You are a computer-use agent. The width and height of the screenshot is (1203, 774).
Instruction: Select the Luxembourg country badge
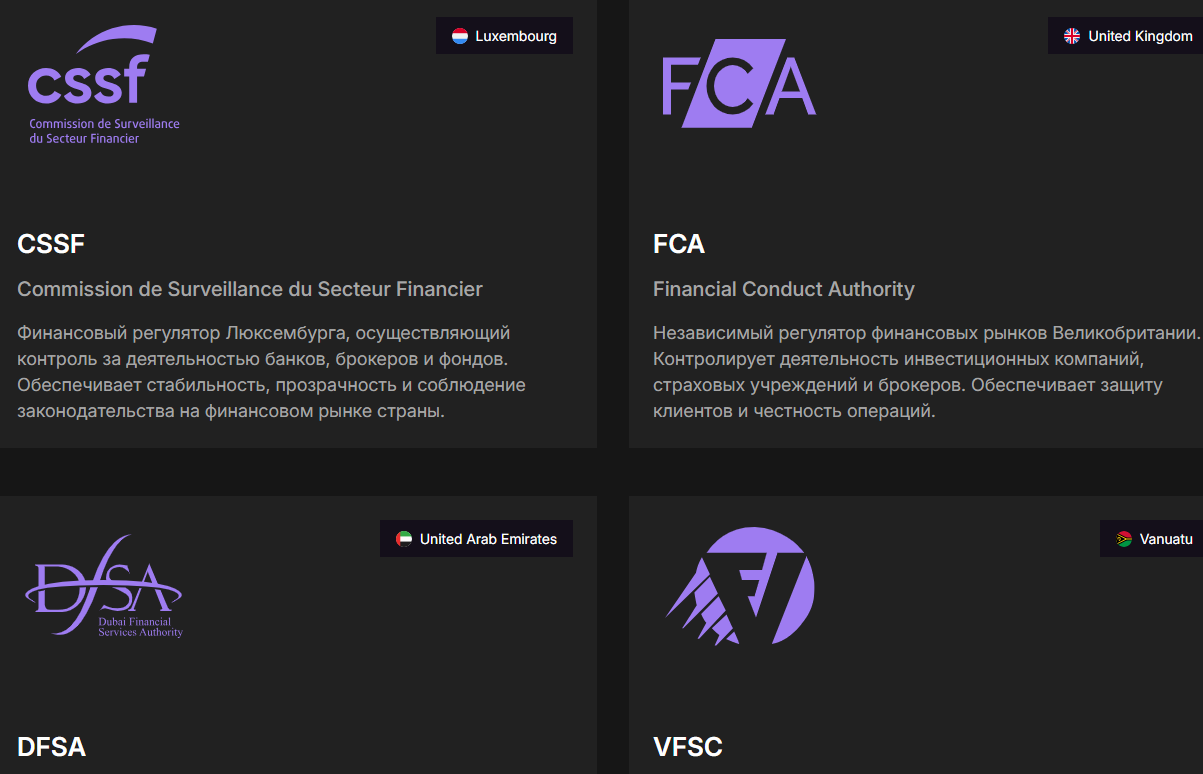click(x=504, y=36)
